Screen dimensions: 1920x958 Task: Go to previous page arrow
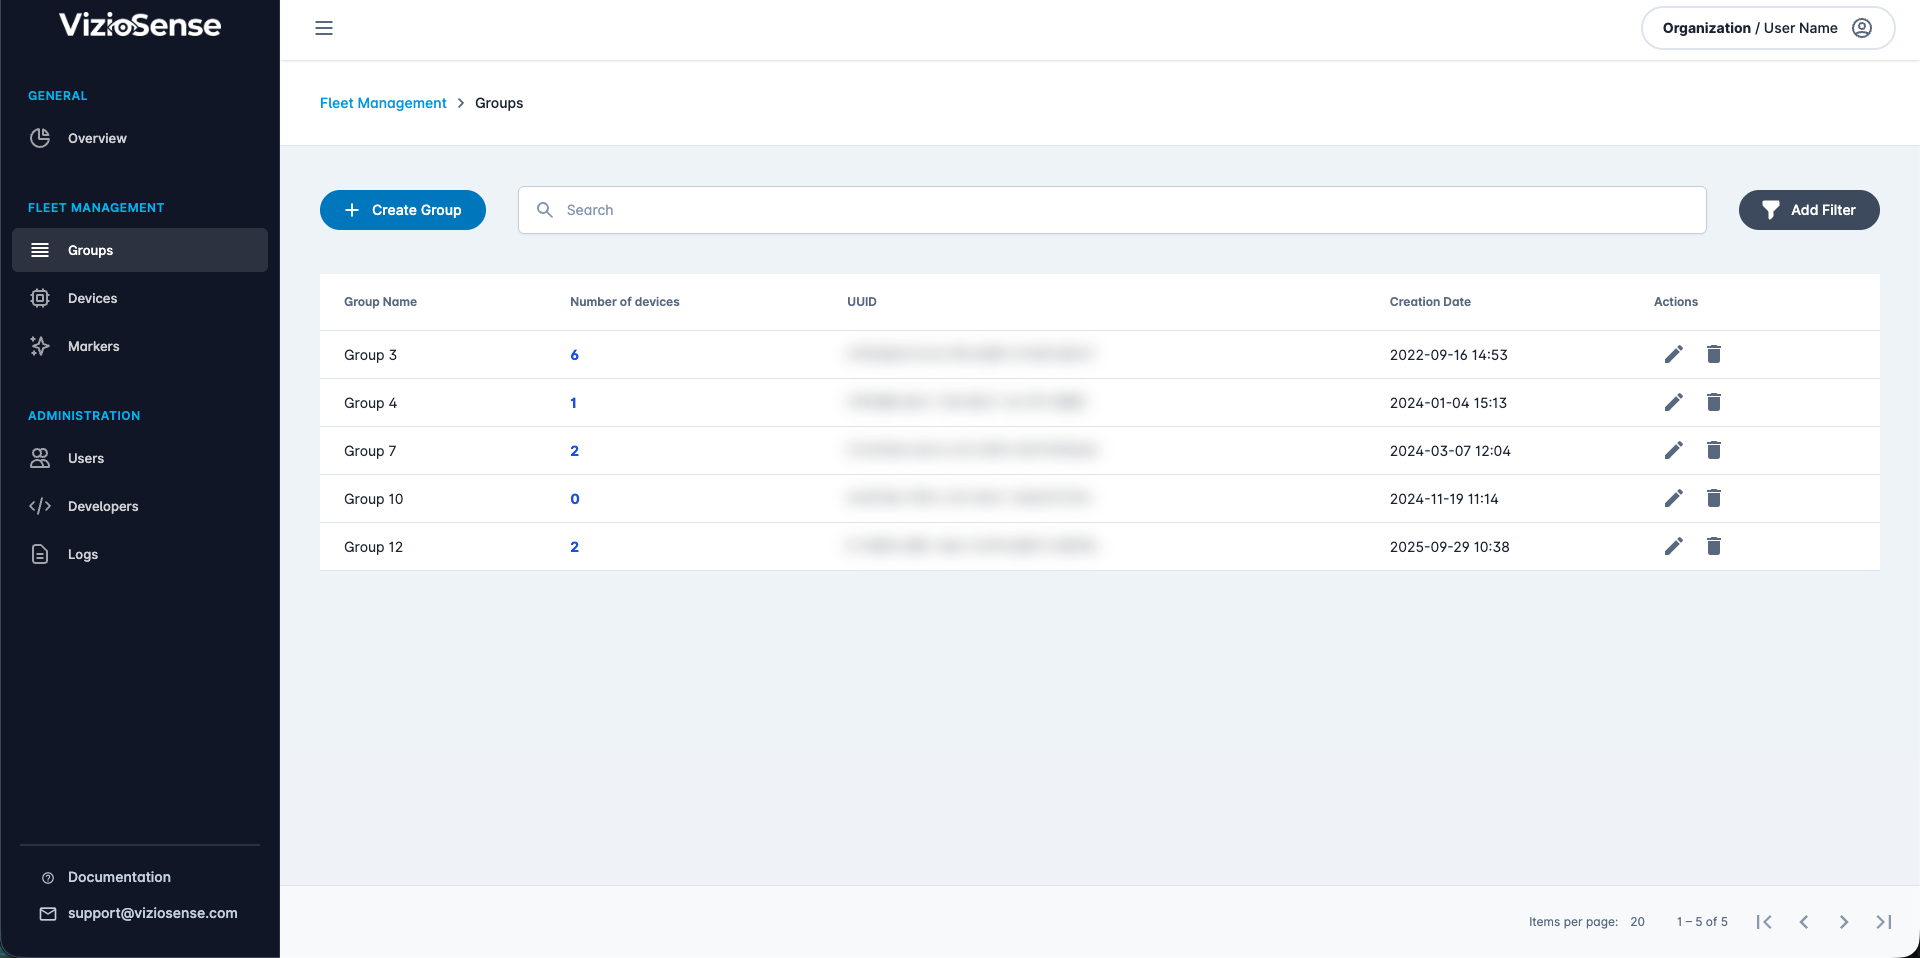tap(1804, 922)
